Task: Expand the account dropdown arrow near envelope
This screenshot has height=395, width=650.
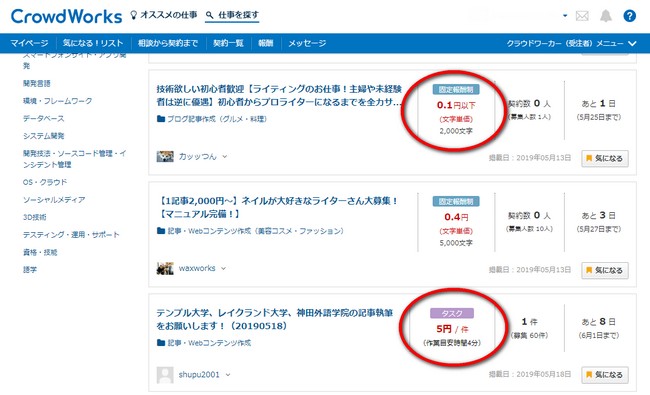Action: 565,16
